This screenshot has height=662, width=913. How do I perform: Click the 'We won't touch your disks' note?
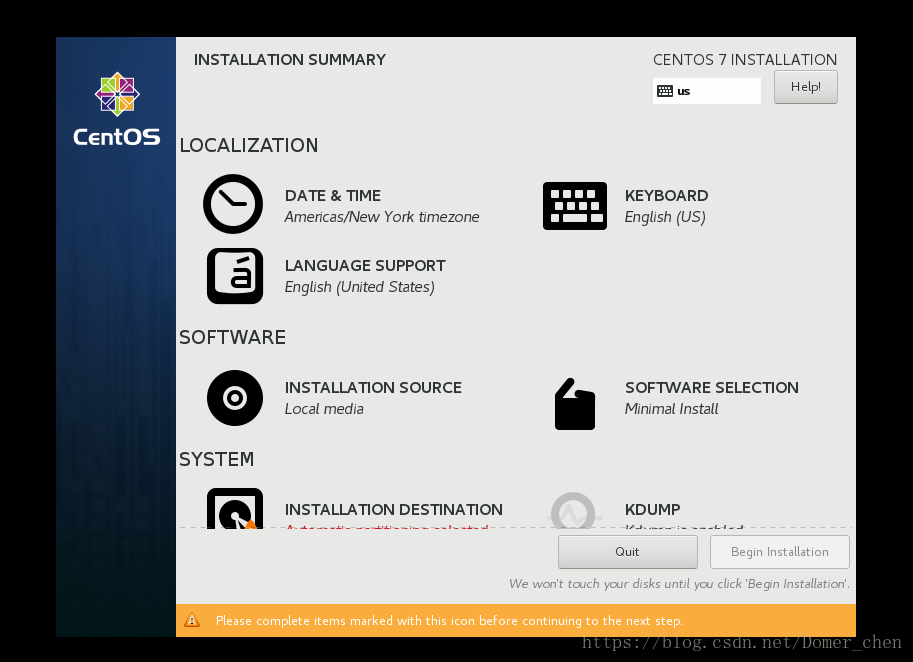point(680,583)
